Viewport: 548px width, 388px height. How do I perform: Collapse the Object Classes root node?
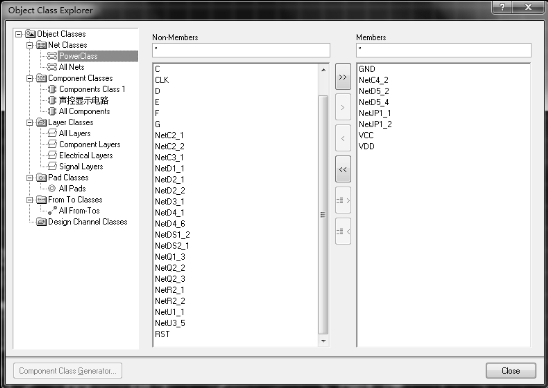coord(19,34)
